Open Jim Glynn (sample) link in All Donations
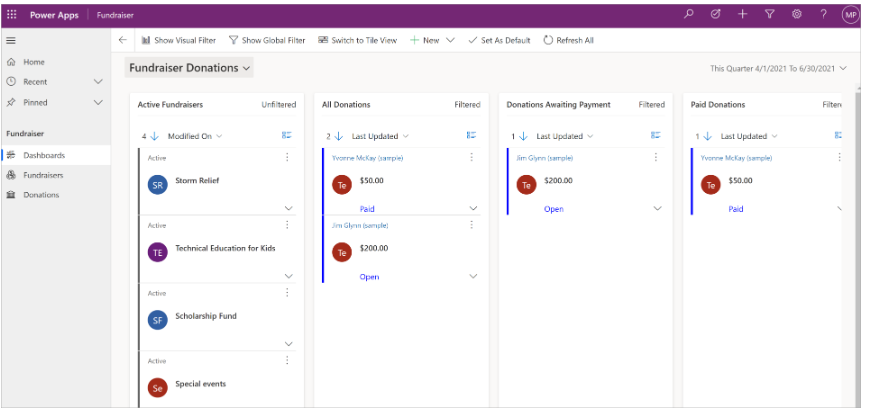Viewport: 871px width, 417px height. (x=360, y=225)
